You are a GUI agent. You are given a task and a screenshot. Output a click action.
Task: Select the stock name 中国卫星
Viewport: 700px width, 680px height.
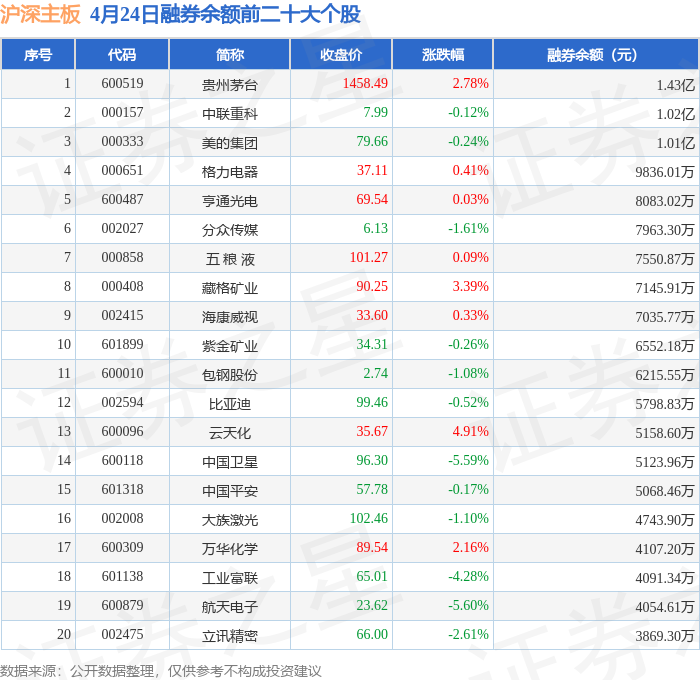point(229,462)
